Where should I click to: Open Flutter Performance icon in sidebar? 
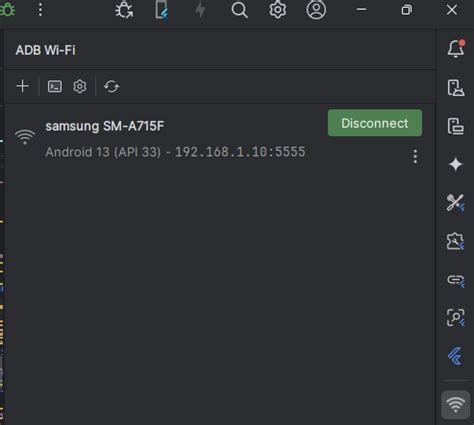[x=455, y=241]
